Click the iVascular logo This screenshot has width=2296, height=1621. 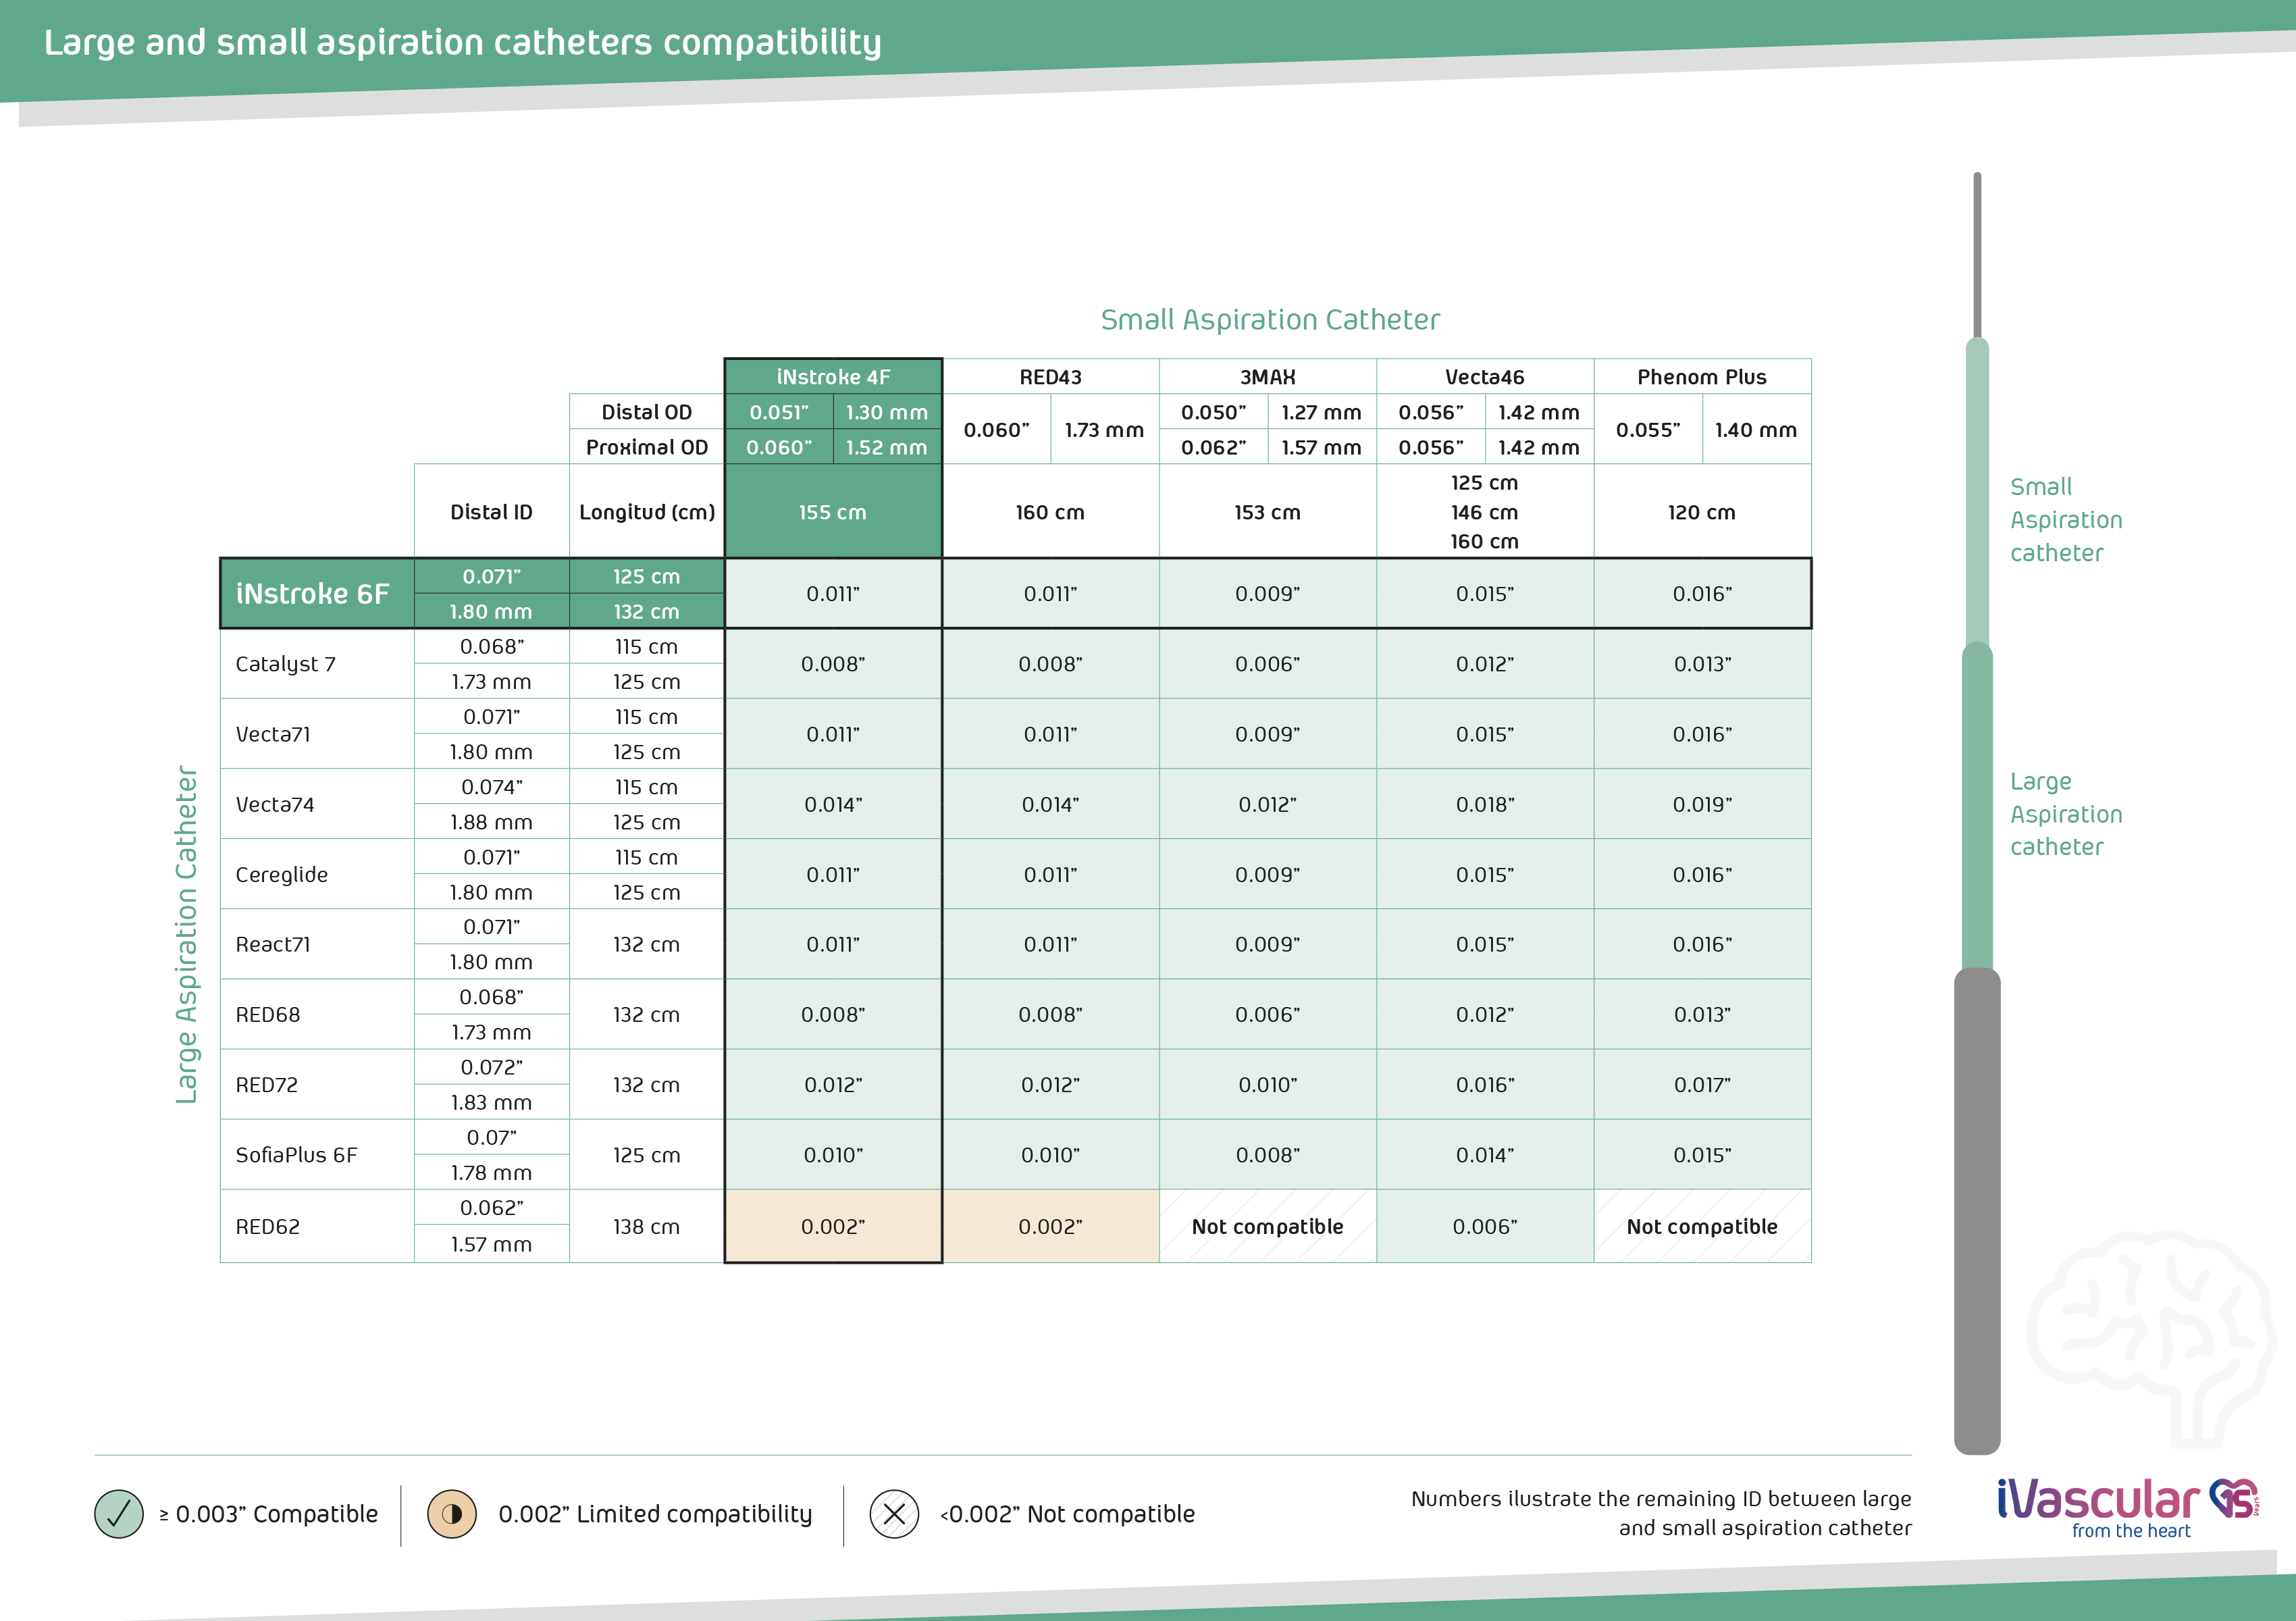click(2128, 1508)
